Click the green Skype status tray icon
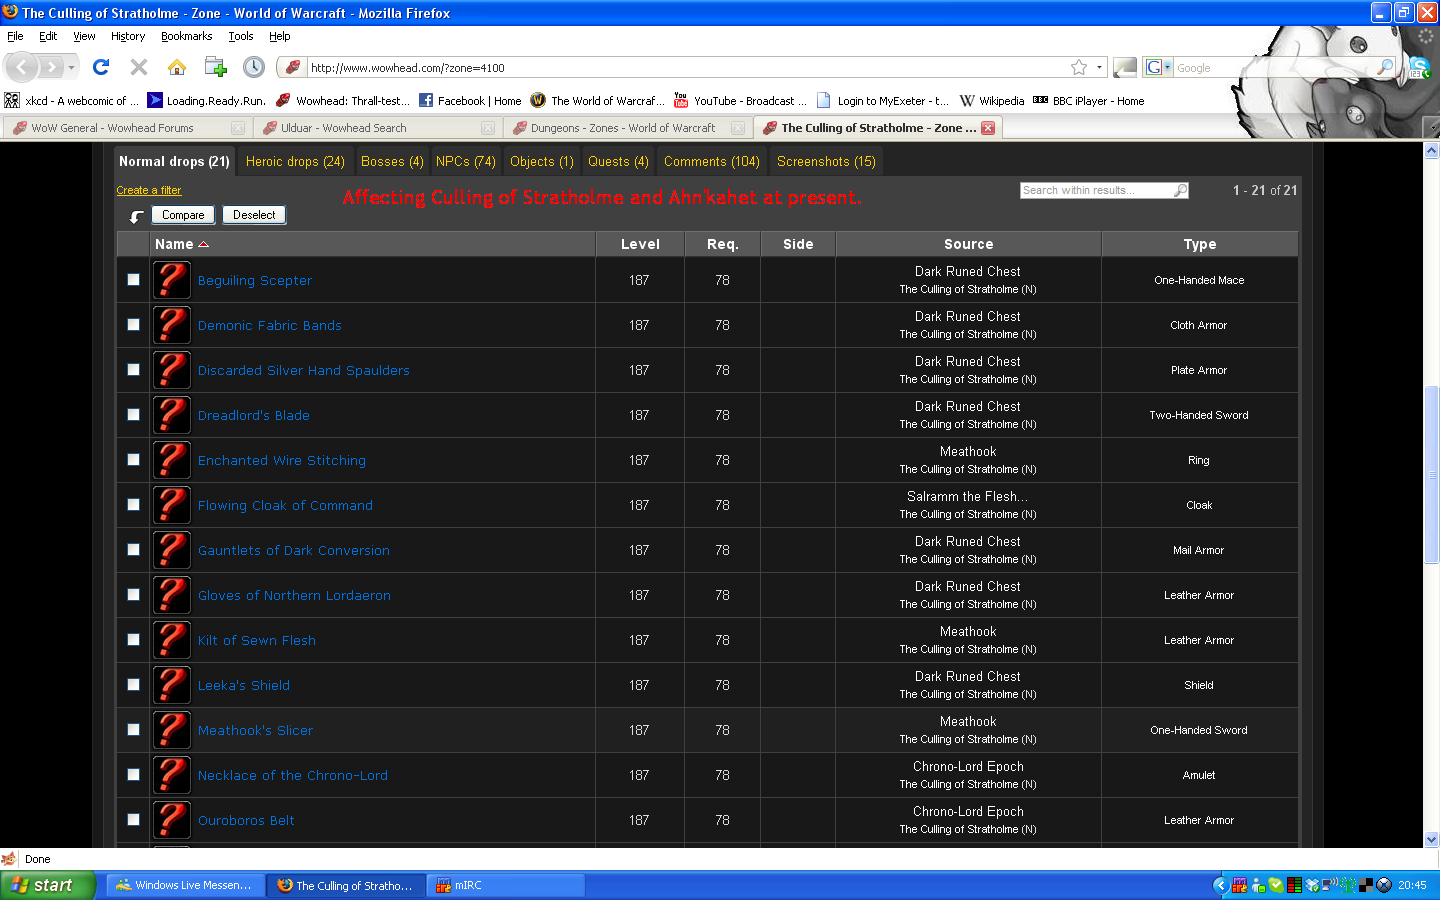Screen dimensions: 1440x900 [1276, 885]
